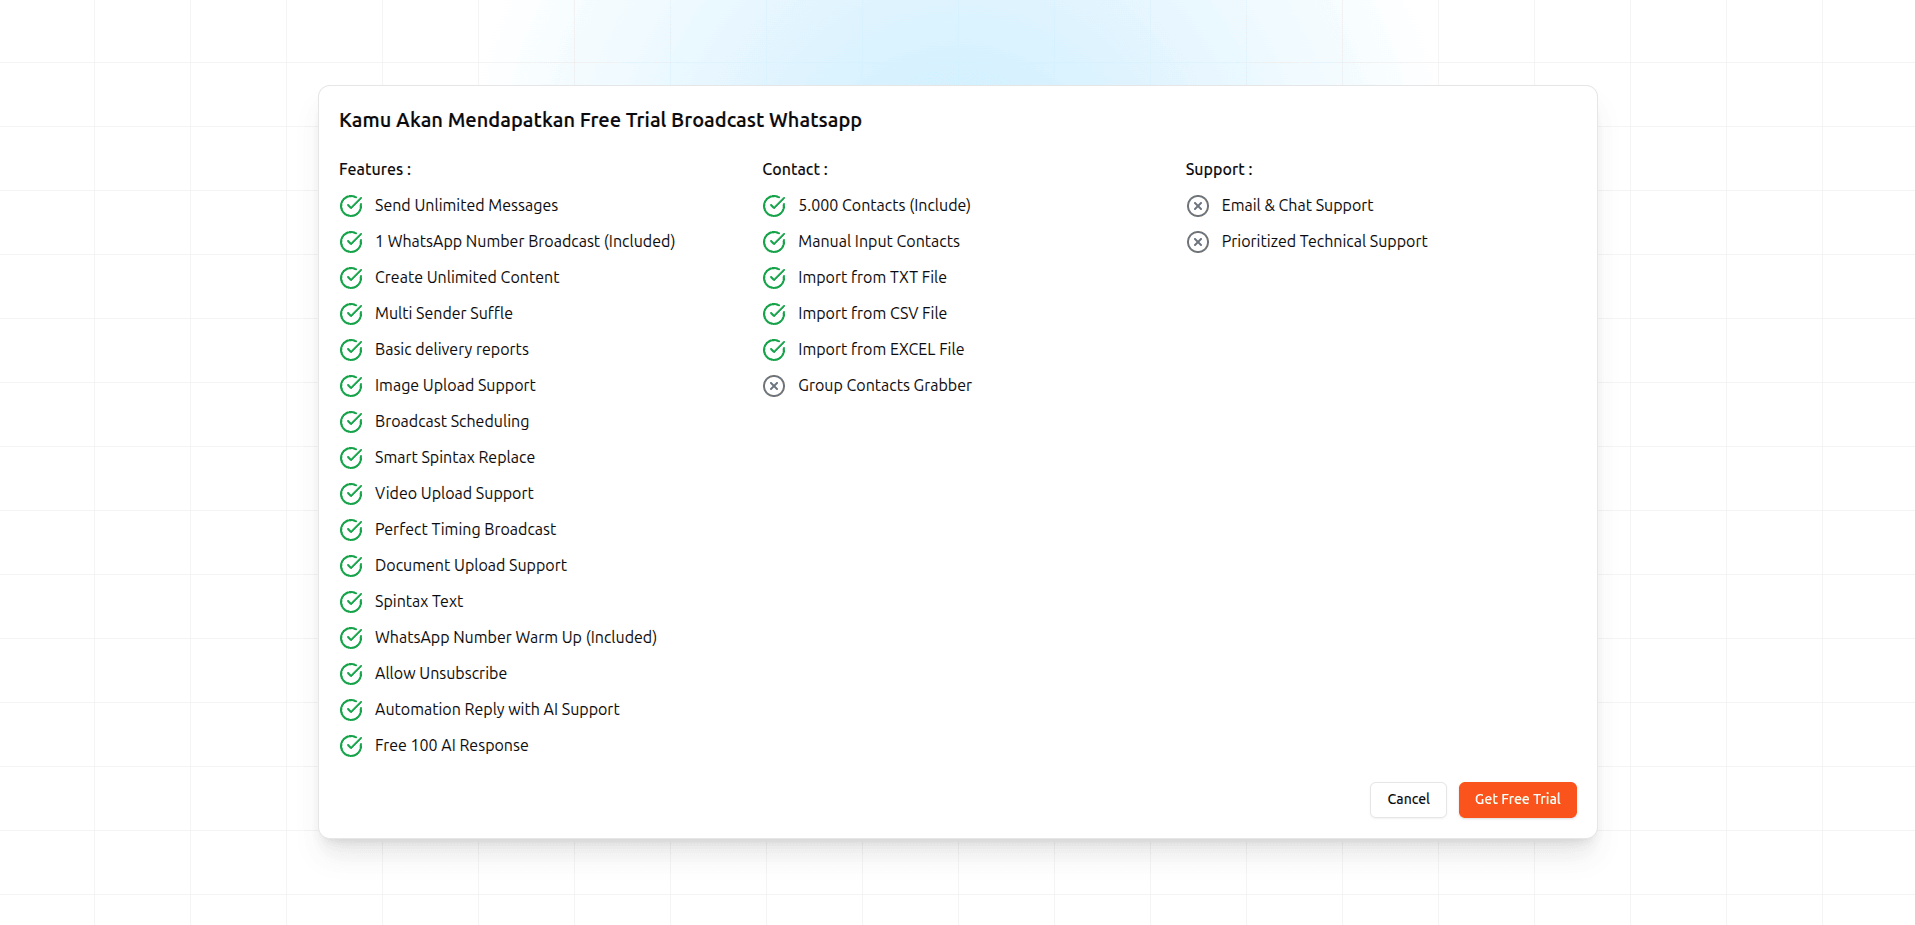Click check icon next to 5.000 Contacts

tap(774, 206)
